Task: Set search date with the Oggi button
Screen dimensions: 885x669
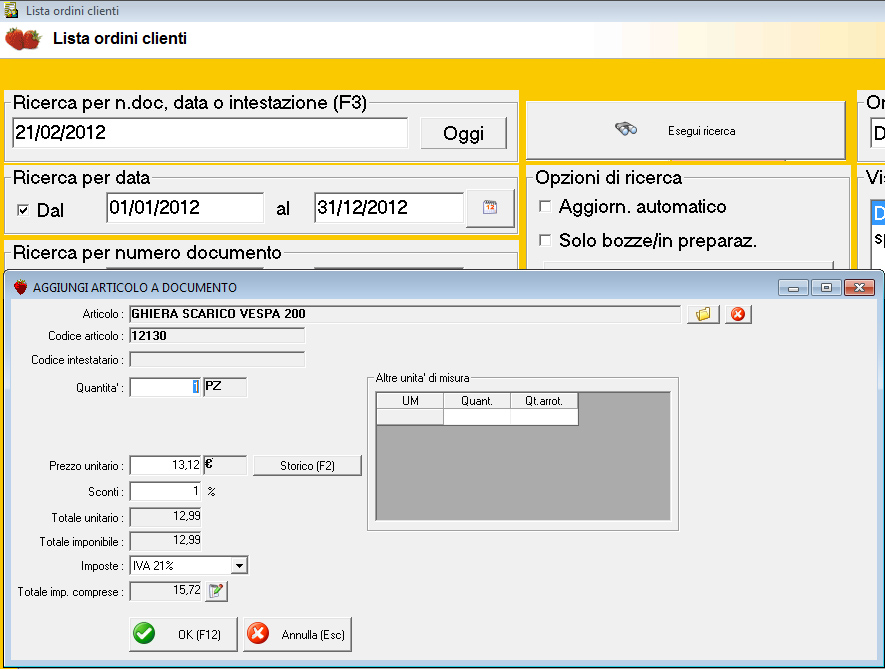Action: 463,133
